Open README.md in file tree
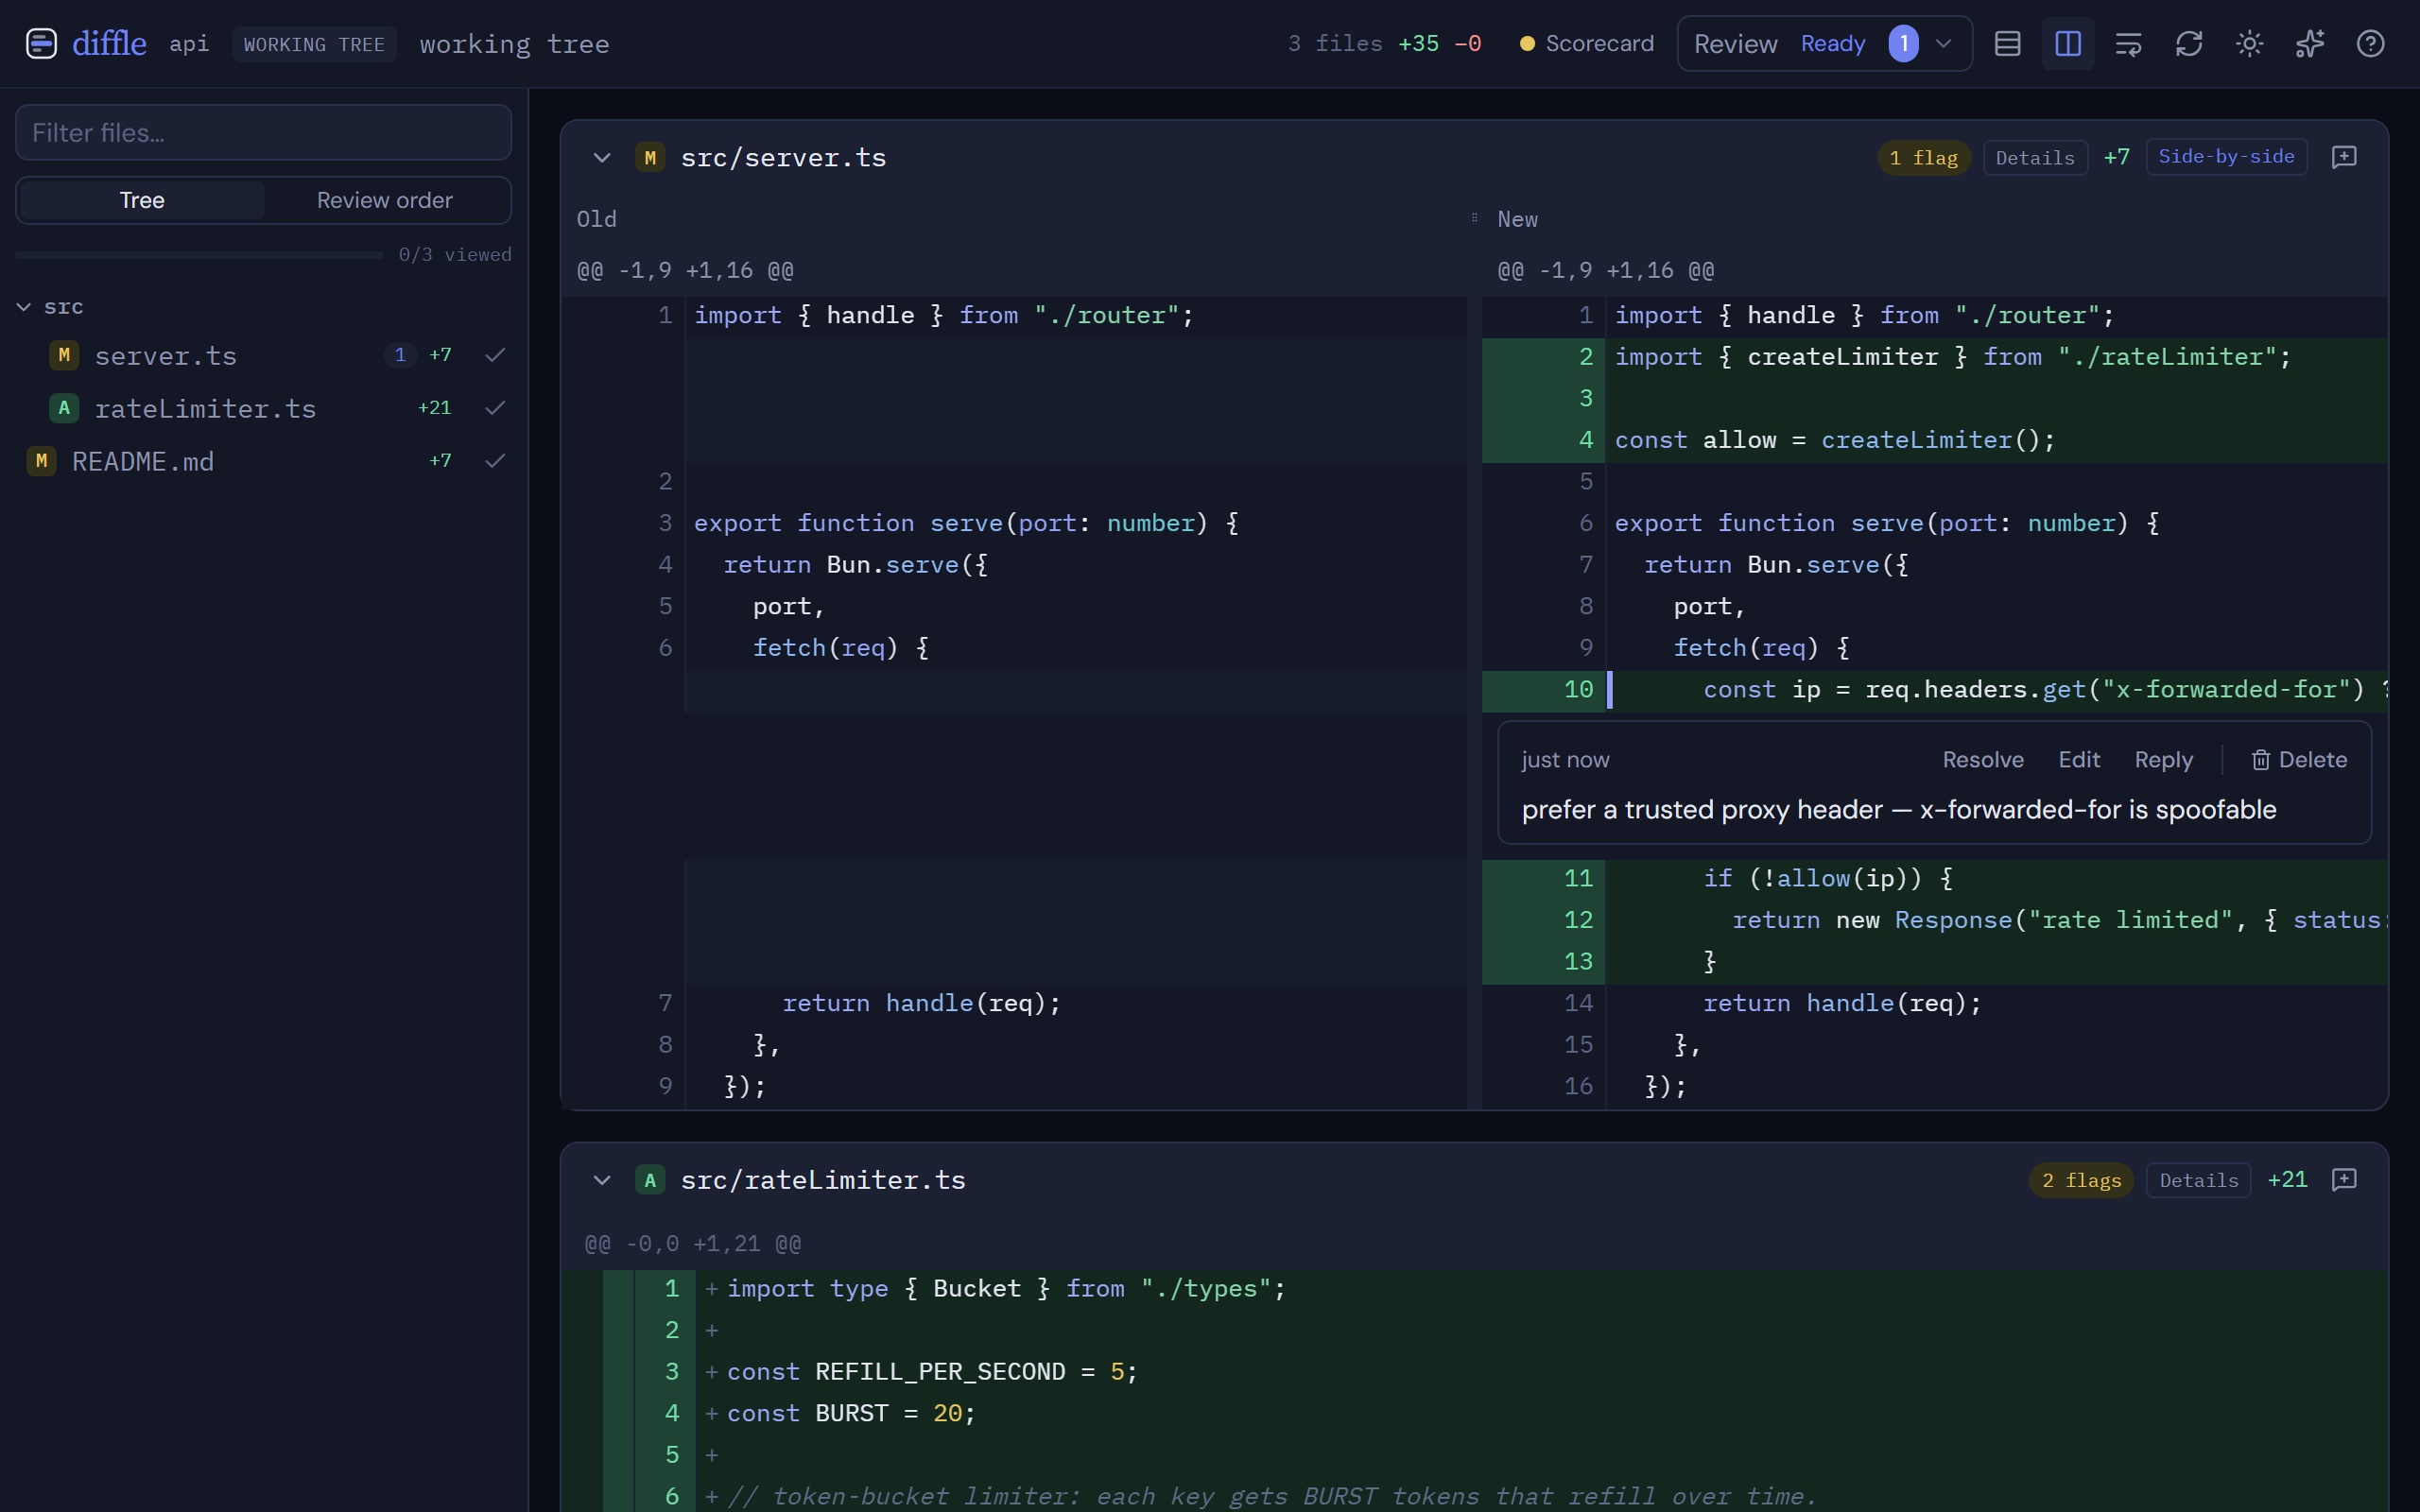 point(143,461)
